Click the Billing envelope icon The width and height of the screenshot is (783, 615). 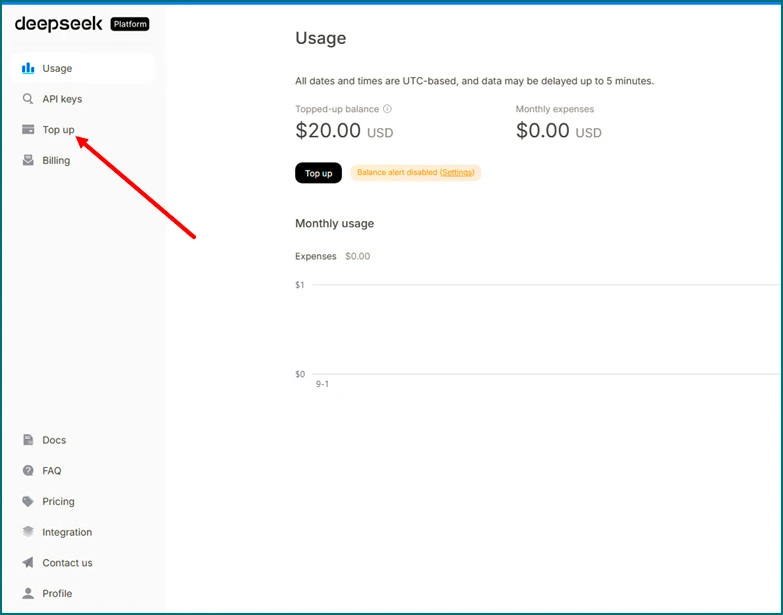click(x=28, y=160)
